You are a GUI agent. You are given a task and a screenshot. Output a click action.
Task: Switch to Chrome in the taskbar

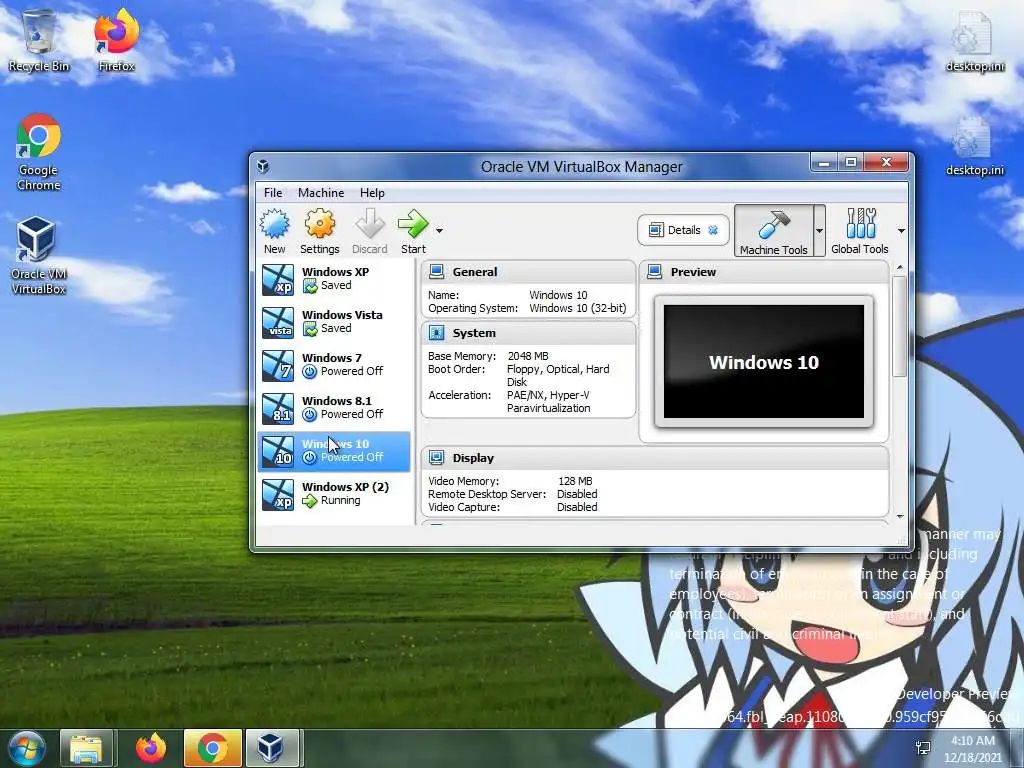(x=212, y=748)
